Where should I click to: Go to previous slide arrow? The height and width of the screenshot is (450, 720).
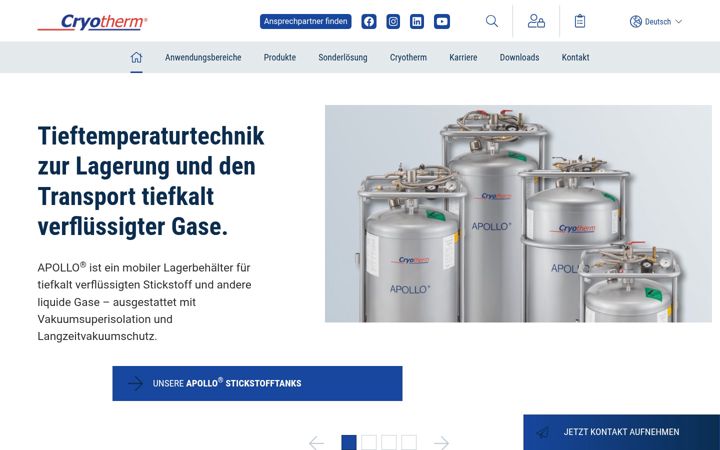[316, 443]
